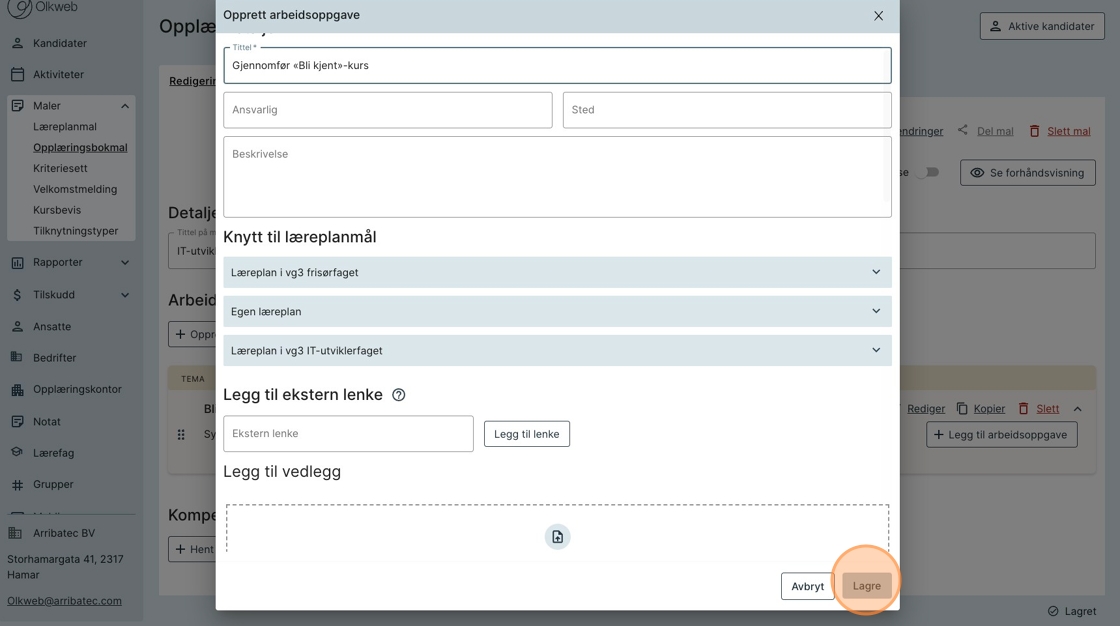Click the Olkweb@arribatec.com email link
The height and width of the screenshot is (626, 1120).
[64, 601]
